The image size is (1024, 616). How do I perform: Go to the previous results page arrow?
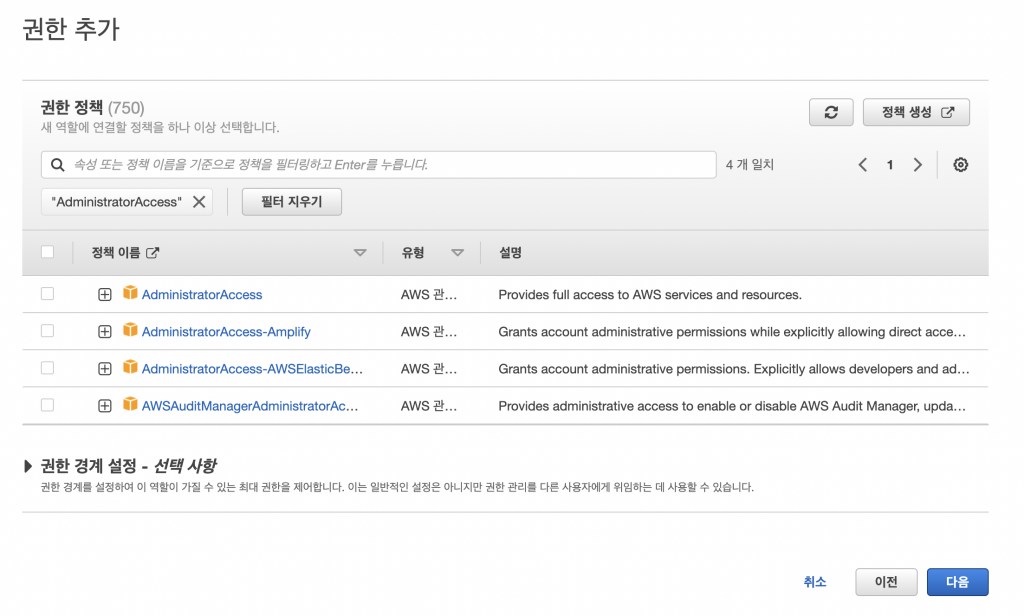(x=863, y=165)
